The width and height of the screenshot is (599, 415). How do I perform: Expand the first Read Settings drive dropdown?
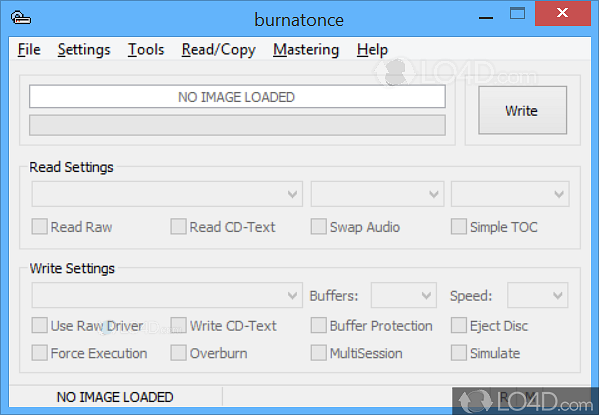coord(167,194)
